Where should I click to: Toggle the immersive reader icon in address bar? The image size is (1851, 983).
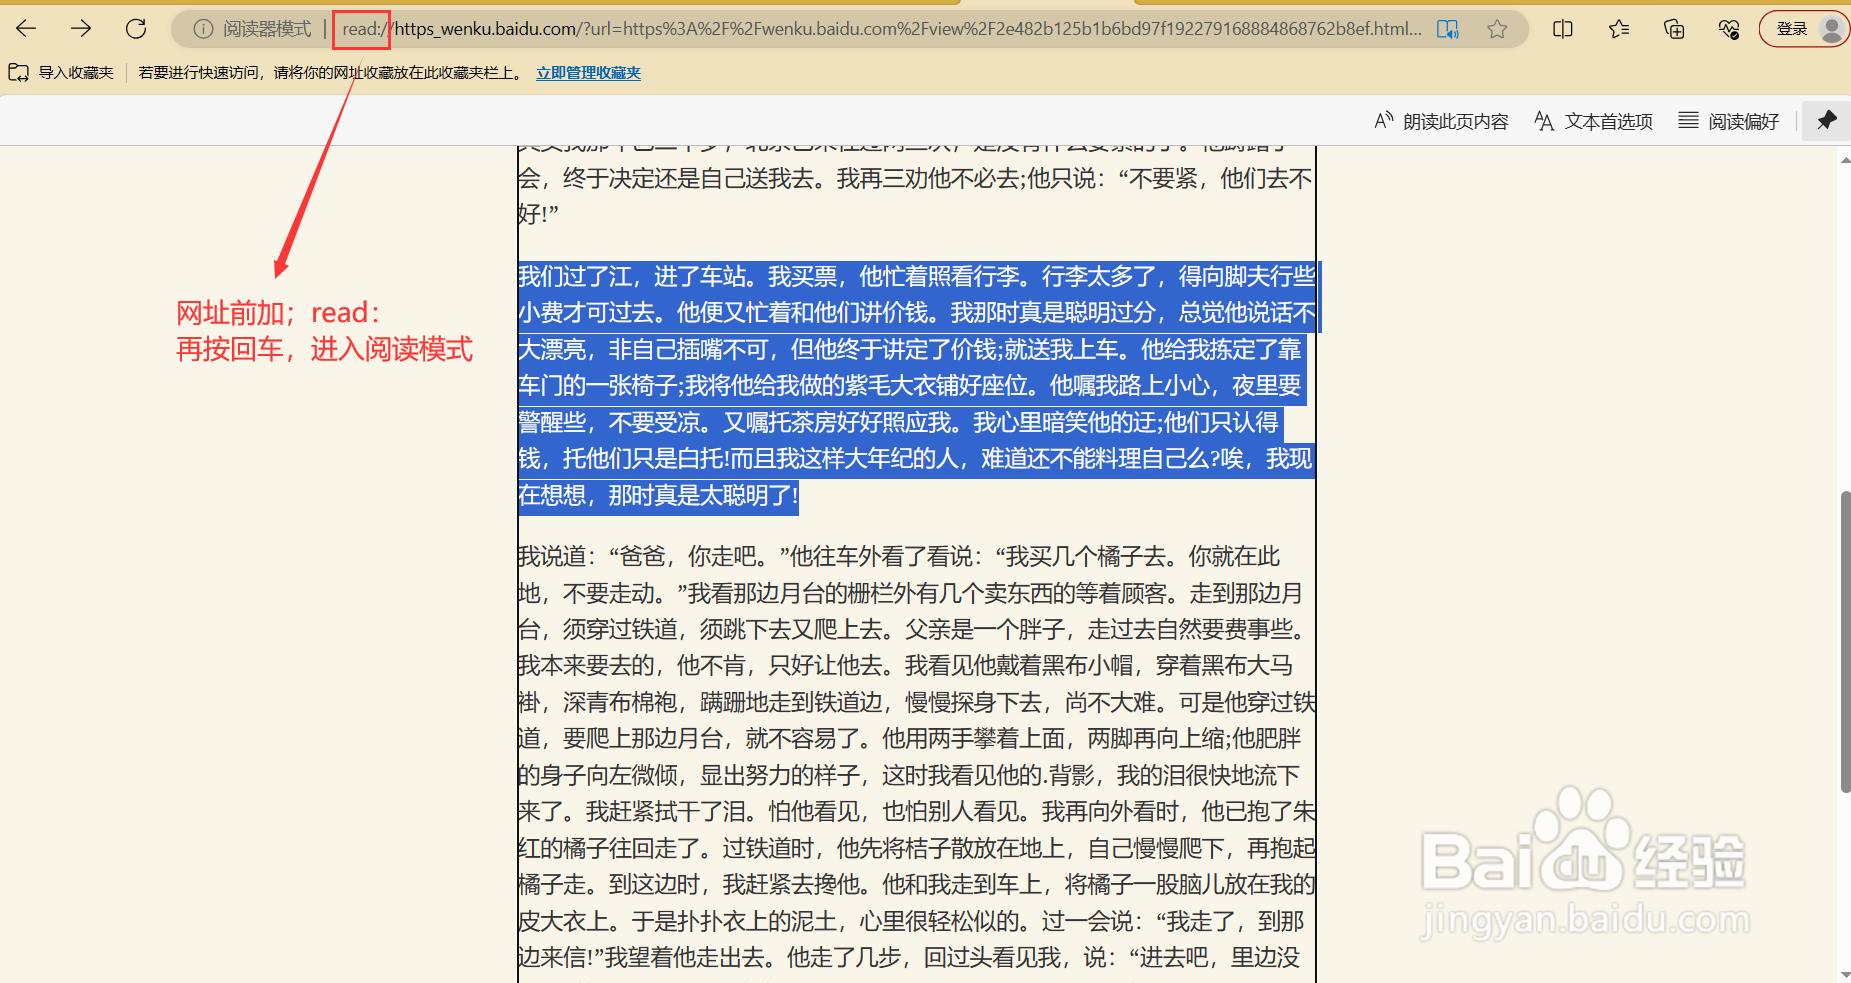[1448, 29]
